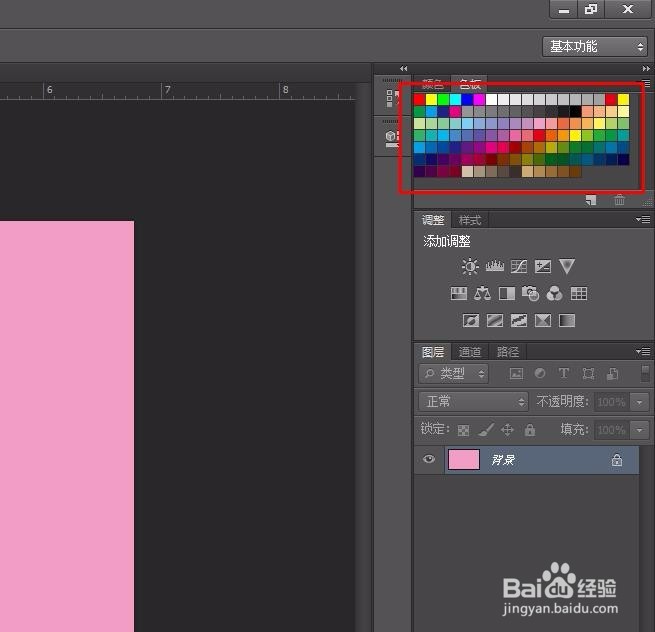Image resolution: width=655 pixels, height=632 pixels.
Task: Expand icon dock with left double-arrow
Action: [403, 68]
